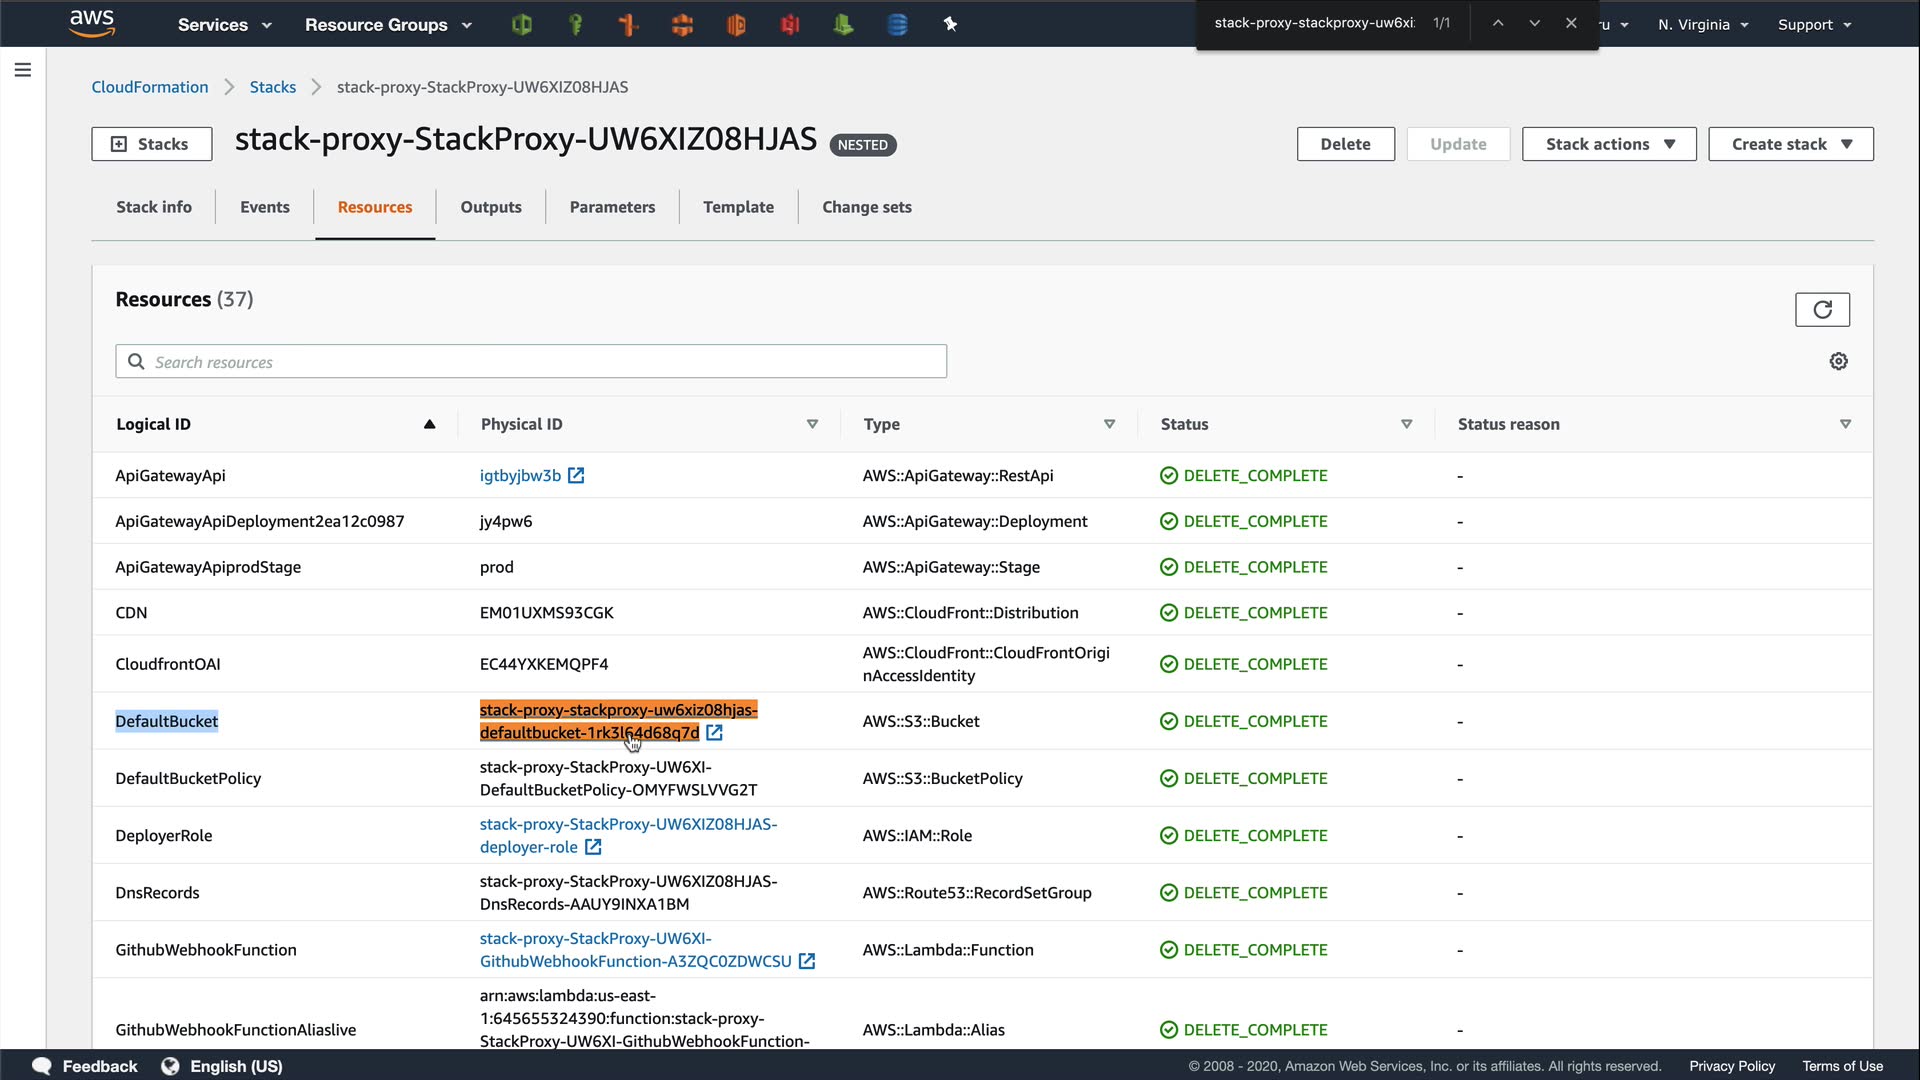Toggle sort on Physical ID column
This screenshot has height=1080, width=1920.
812,424
